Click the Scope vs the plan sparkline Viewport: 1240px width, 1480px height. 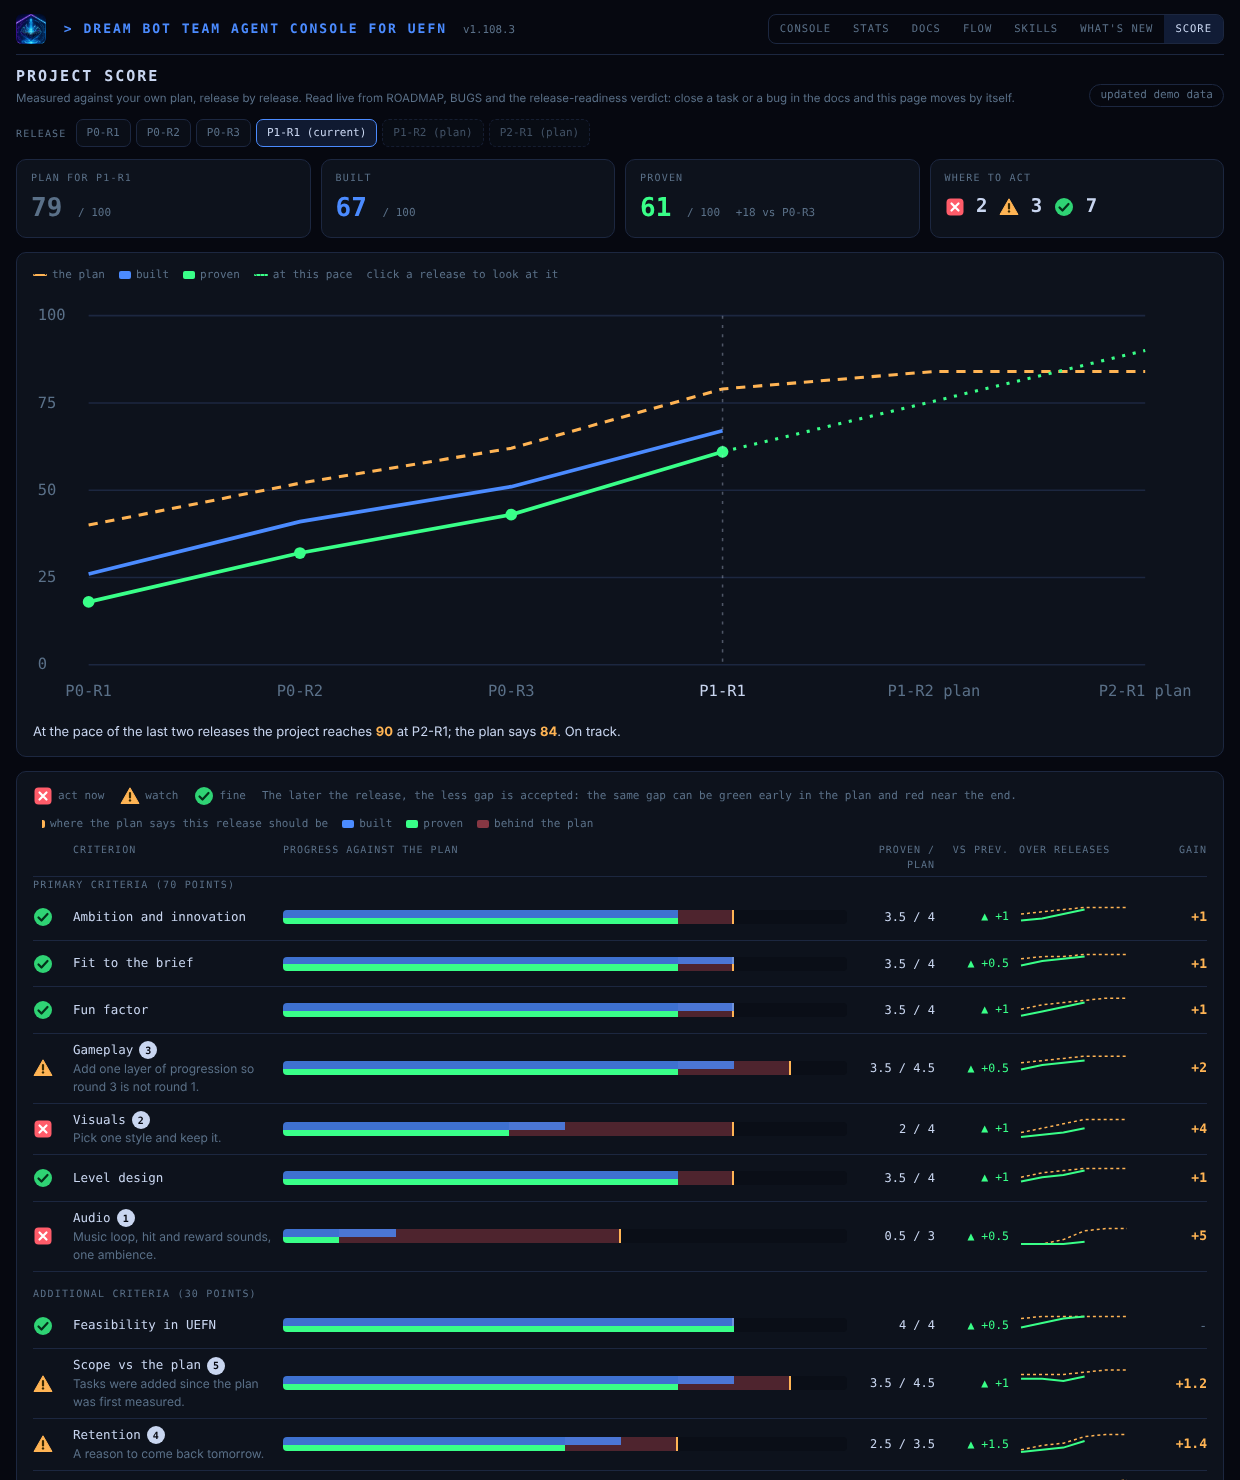click(1073, 1375)
